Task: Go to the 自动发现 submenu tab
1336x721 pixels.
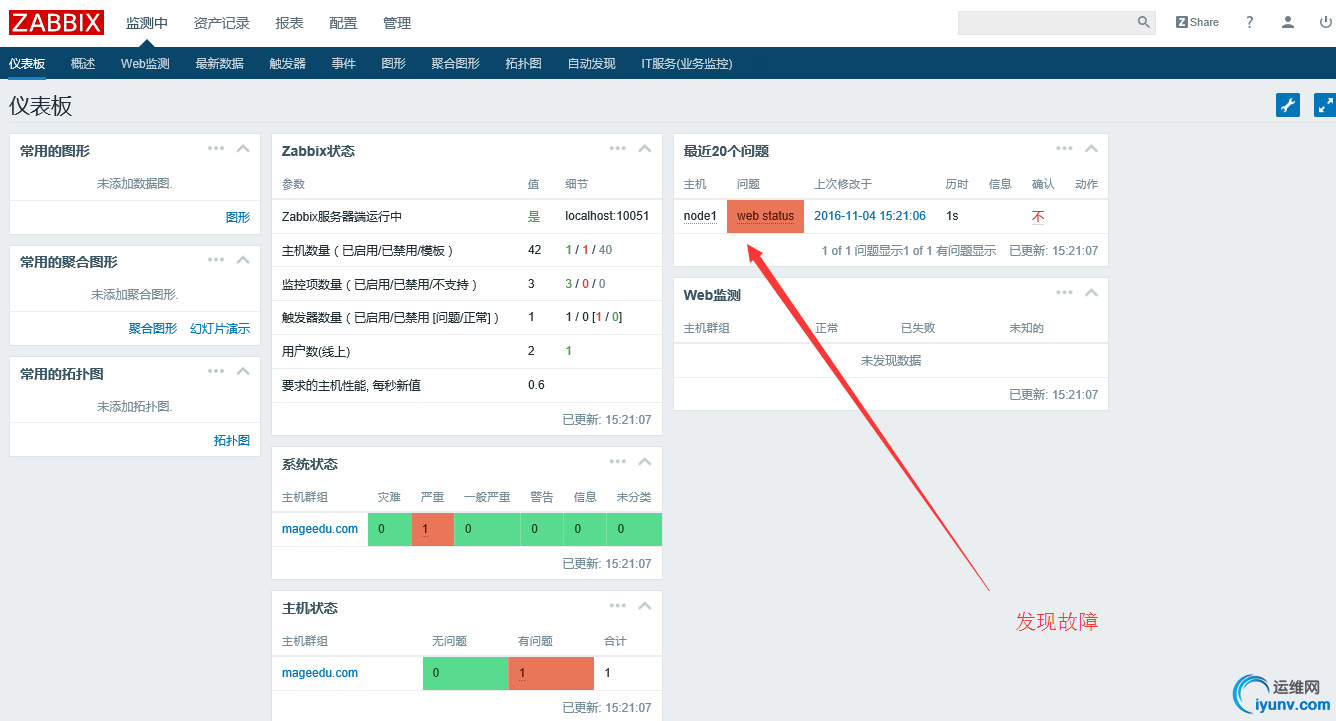Action: point(592,63)
